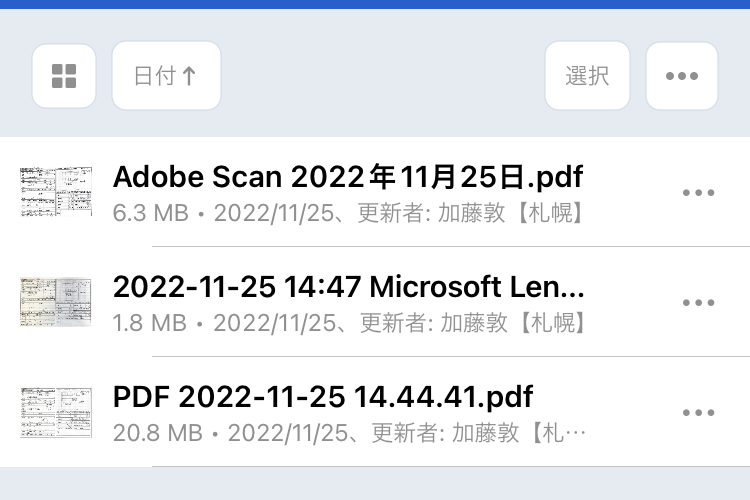Open the 日付 sort order dropdown
This screenshot has width=750, height=500.
[x=165, y=75]
